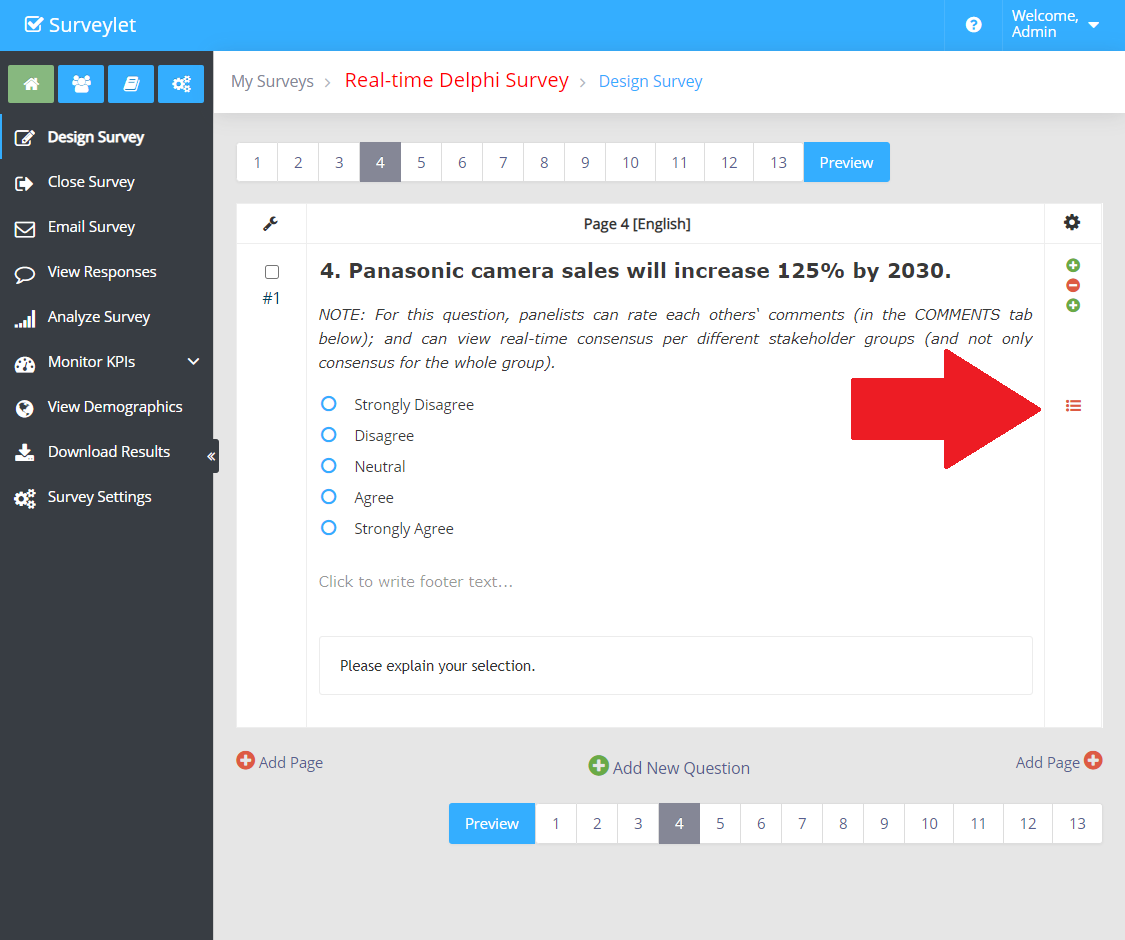Screen dimensions: 1125x940
Task: Click the book icon in sidebar toolbar
Action: [x=131, y=84]
